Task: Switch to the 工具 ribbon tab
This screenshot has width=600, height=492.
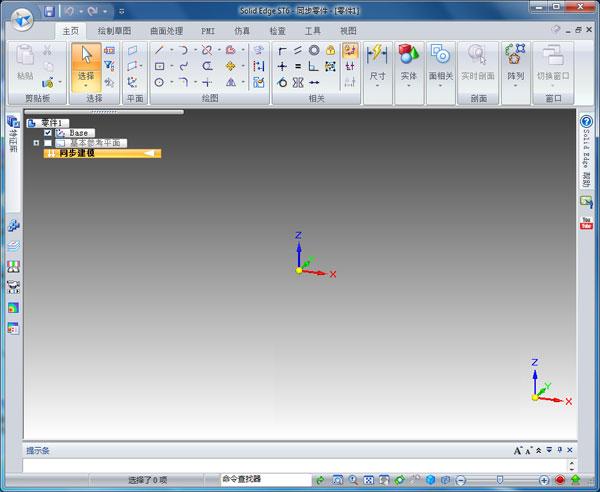Action: coord(313,31)
